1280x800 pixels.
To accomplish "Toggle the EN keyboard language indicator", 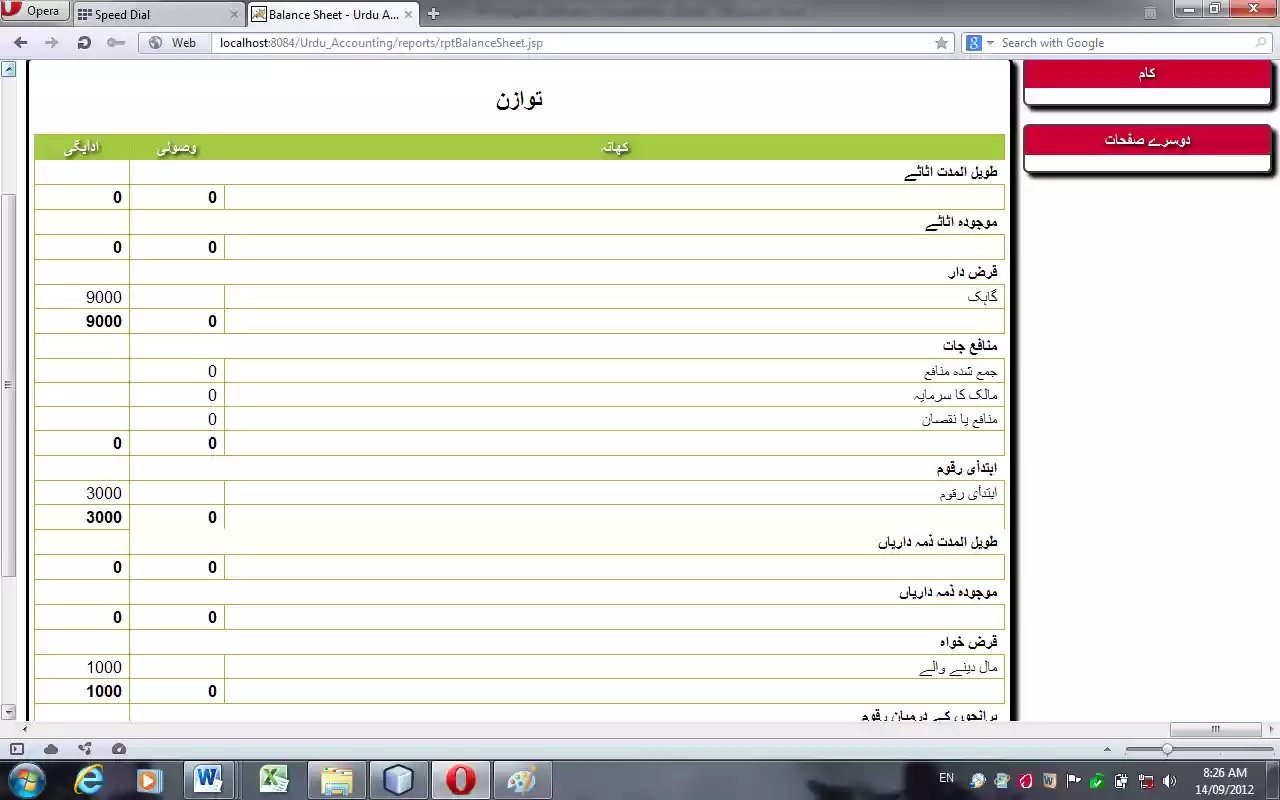I will (x=946, y=777).
